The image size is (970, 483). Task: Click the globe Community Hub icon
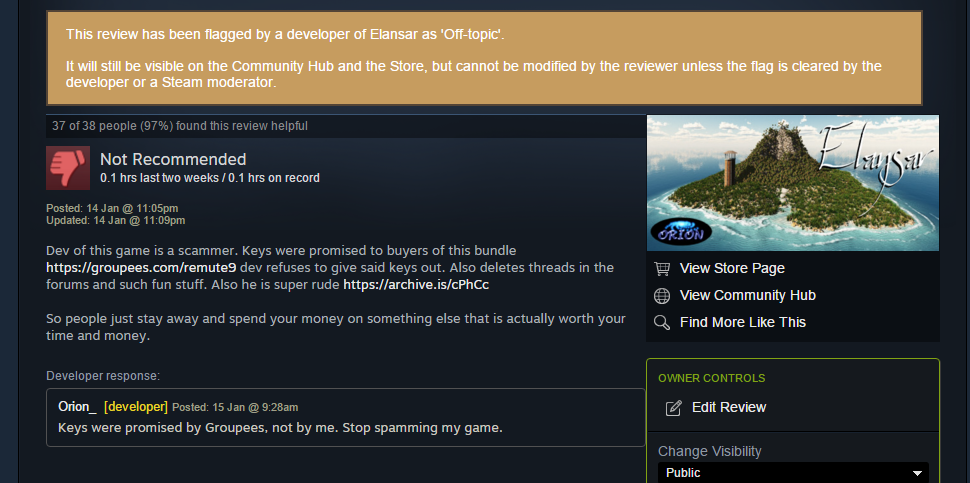pyautogui.click(x=662, y=296)
